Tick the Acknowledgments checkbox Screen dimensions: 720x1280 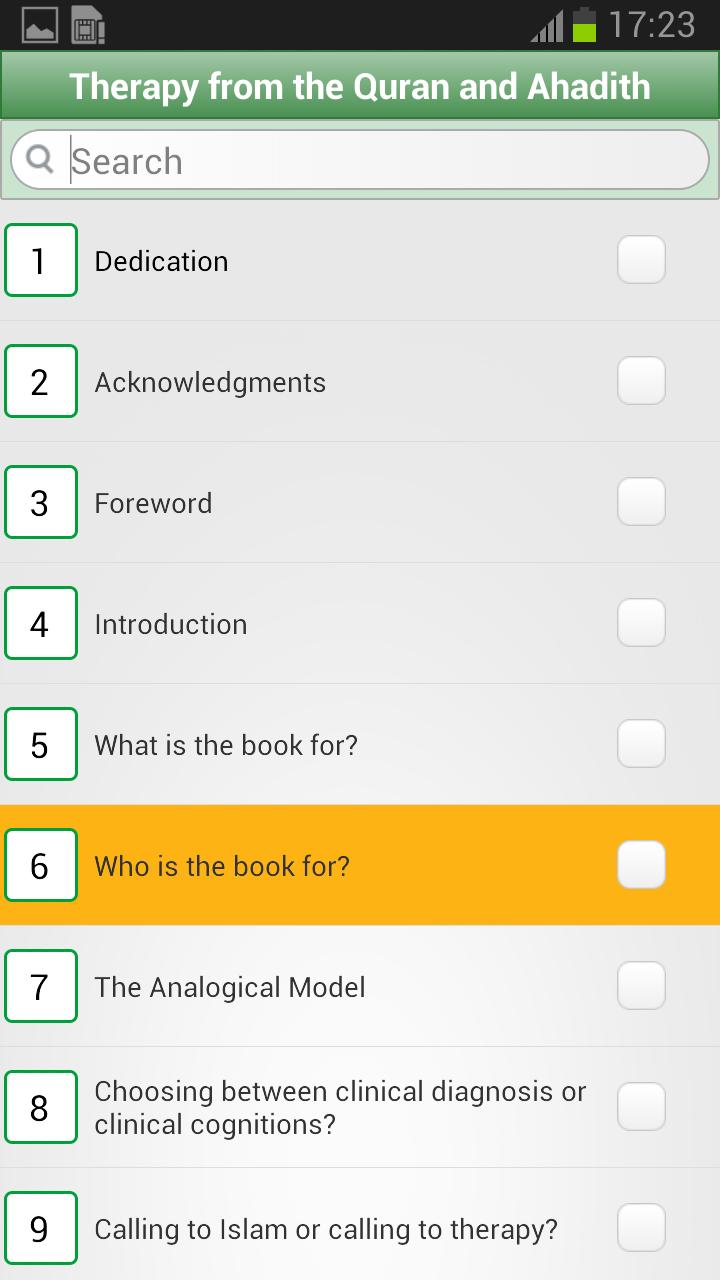pyautogui.click(x=641, y=381)
